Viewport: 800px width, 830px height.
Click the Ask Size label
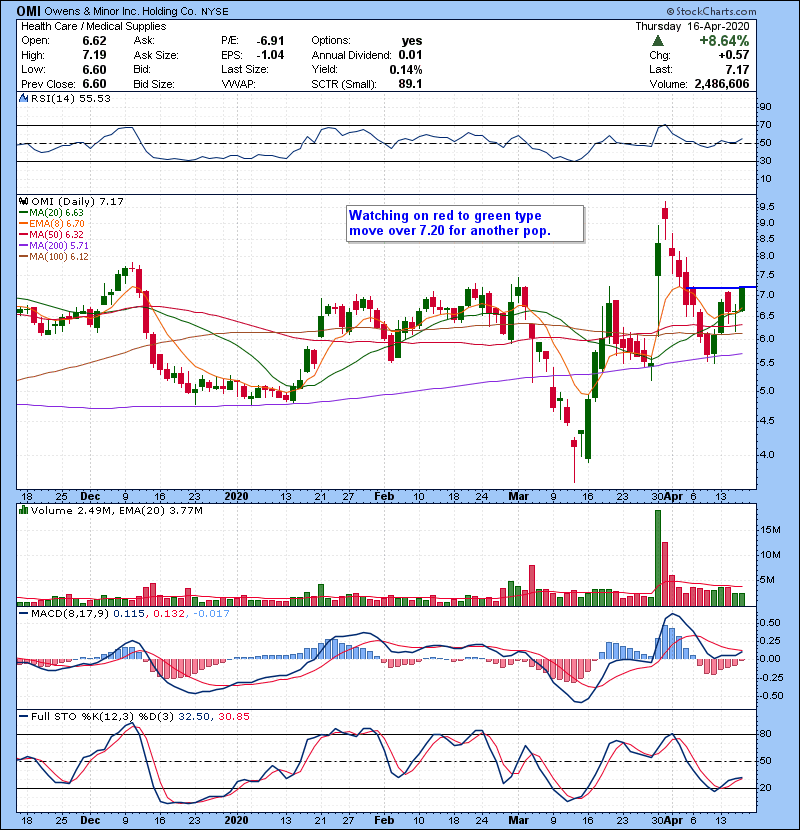click(156, 55)
